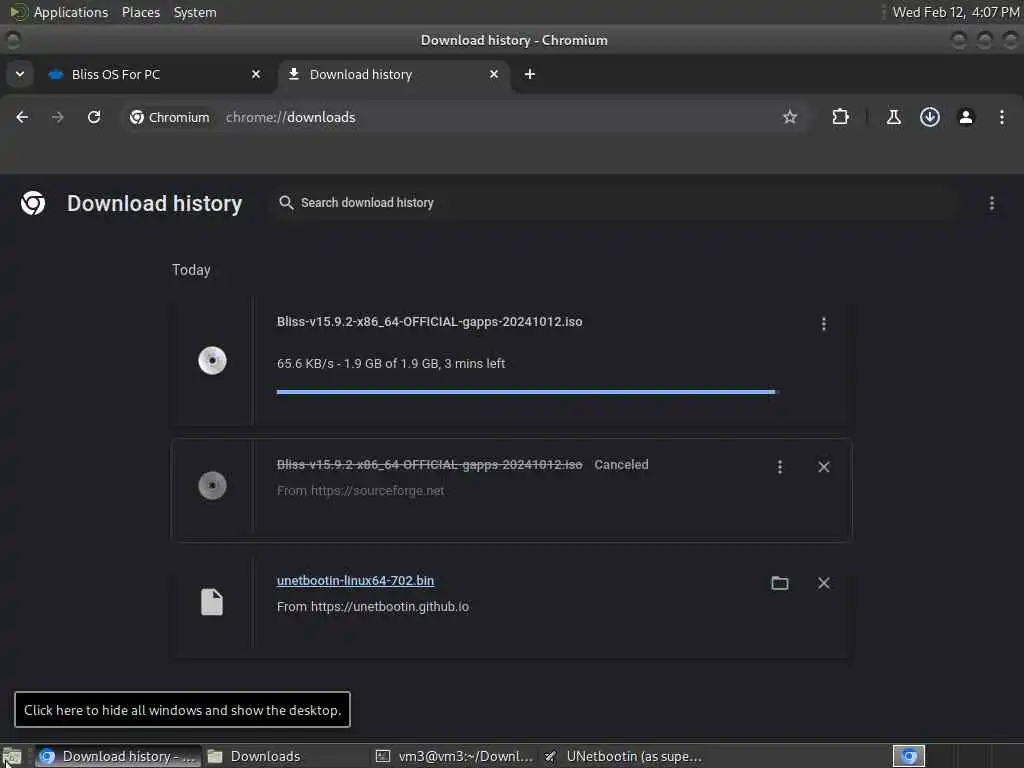Click the greyed disc icon of canceled download

point(212,485)
